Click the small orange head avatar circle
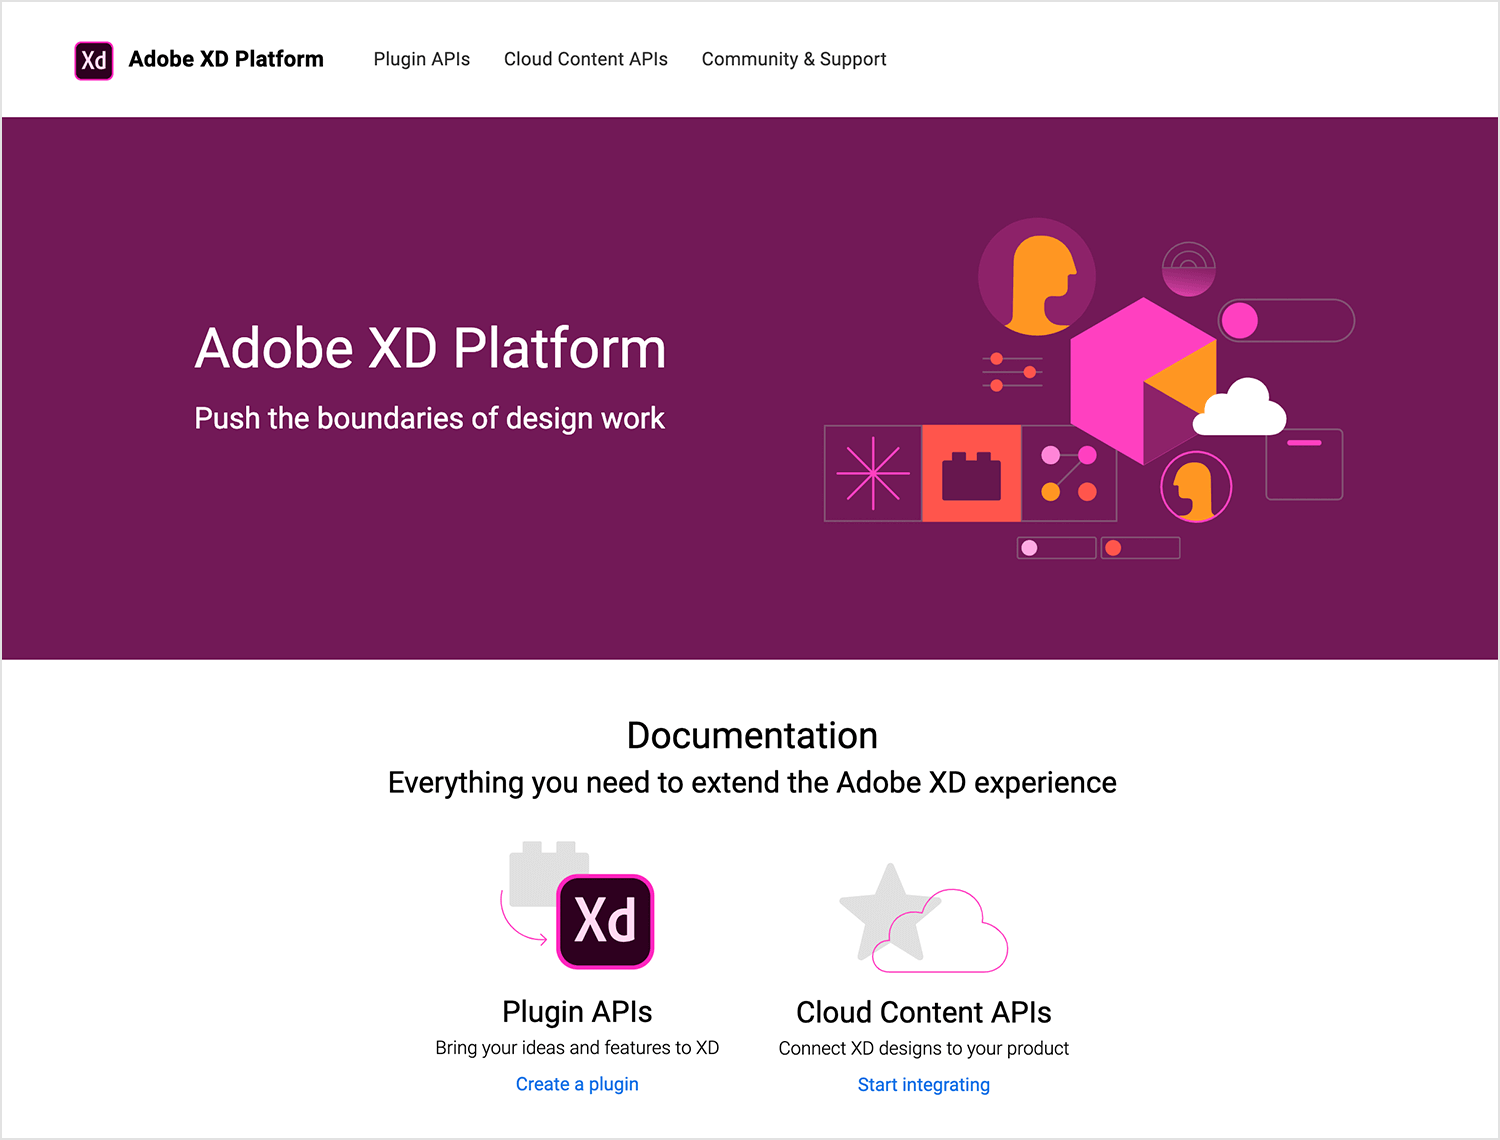 click(x=1195, y=487)
